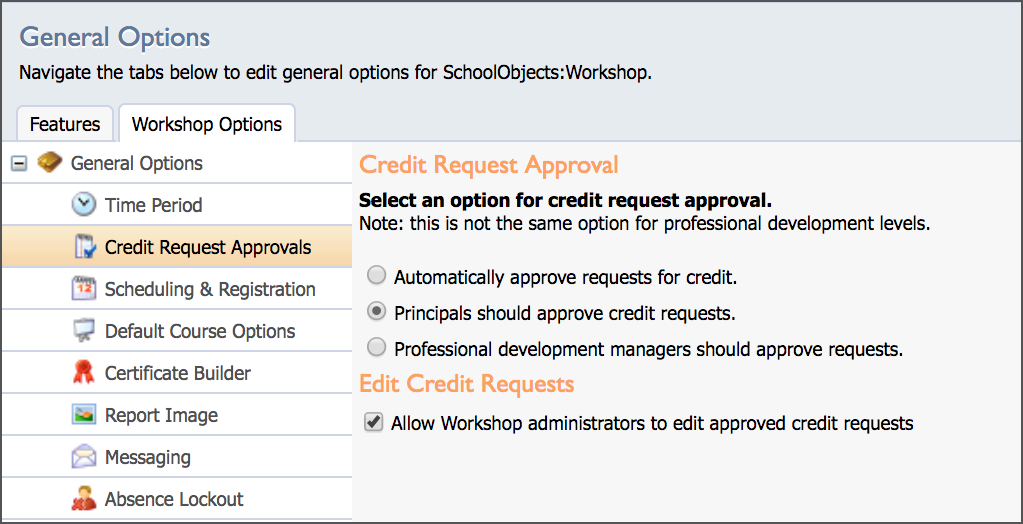1023x524 pixels.
Task: Click the clock icon beside Time Period
Action: 84,205
